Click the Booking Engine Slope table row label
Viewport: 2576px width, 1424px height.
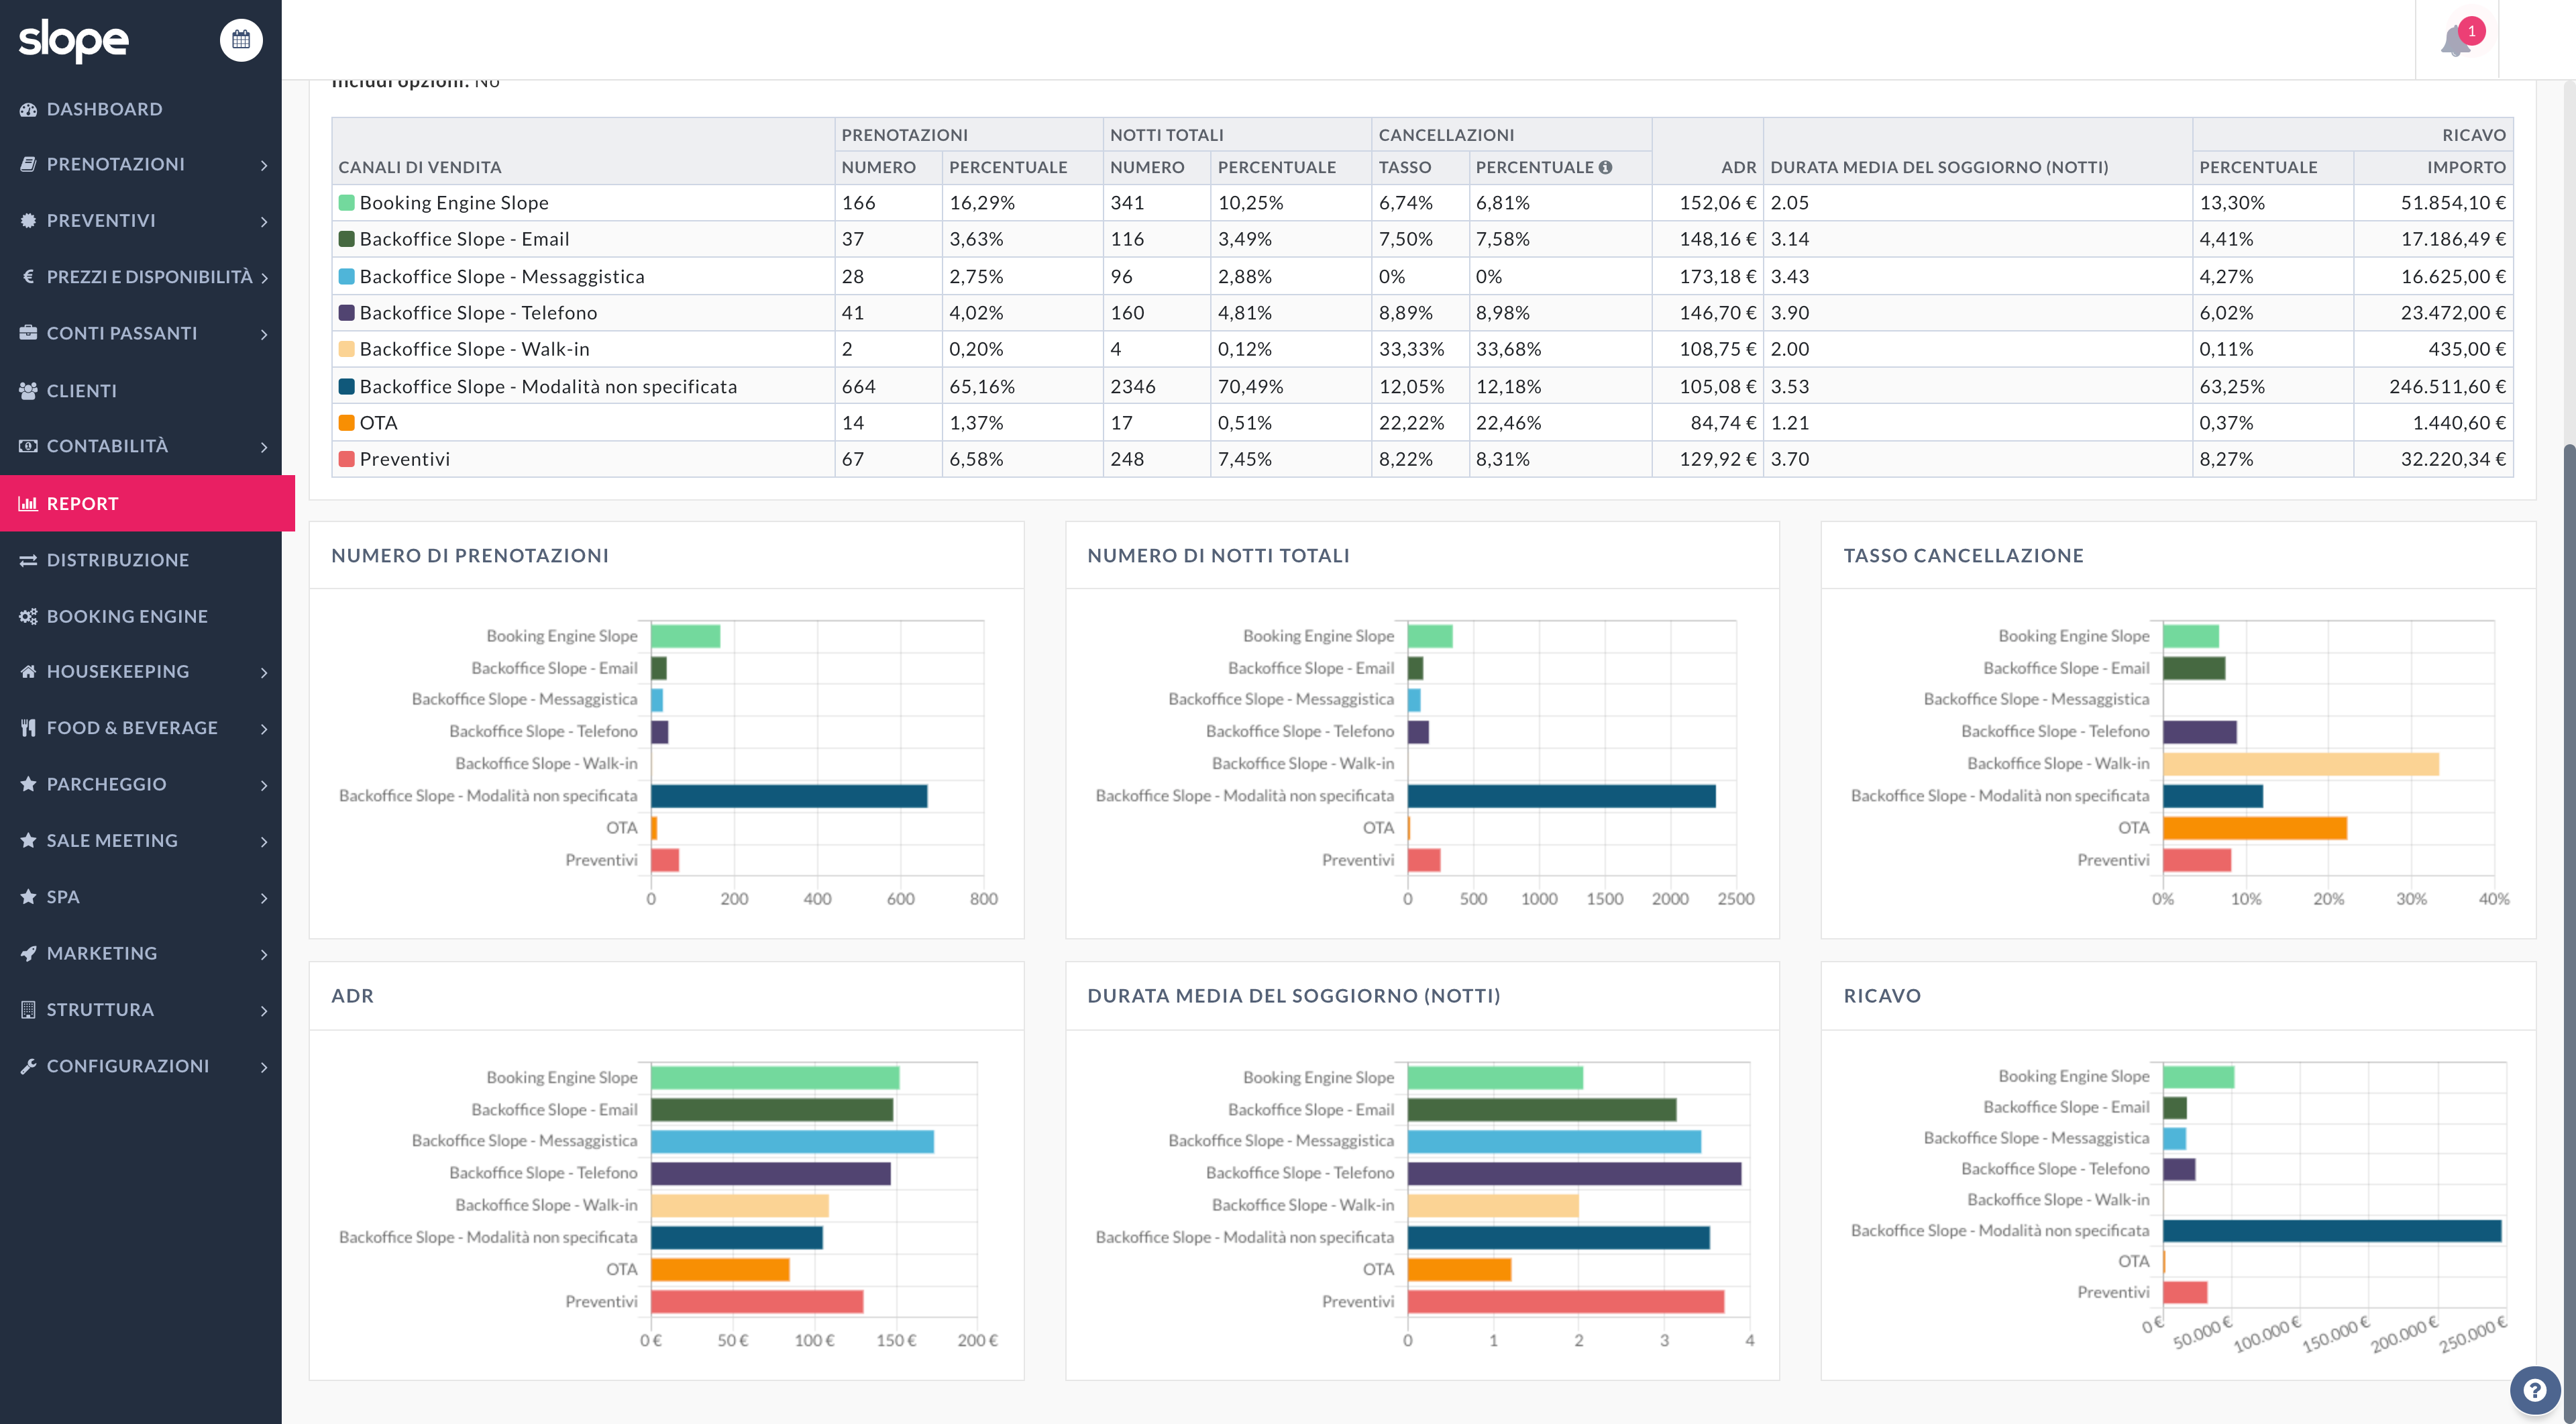[x=454, y=203]
